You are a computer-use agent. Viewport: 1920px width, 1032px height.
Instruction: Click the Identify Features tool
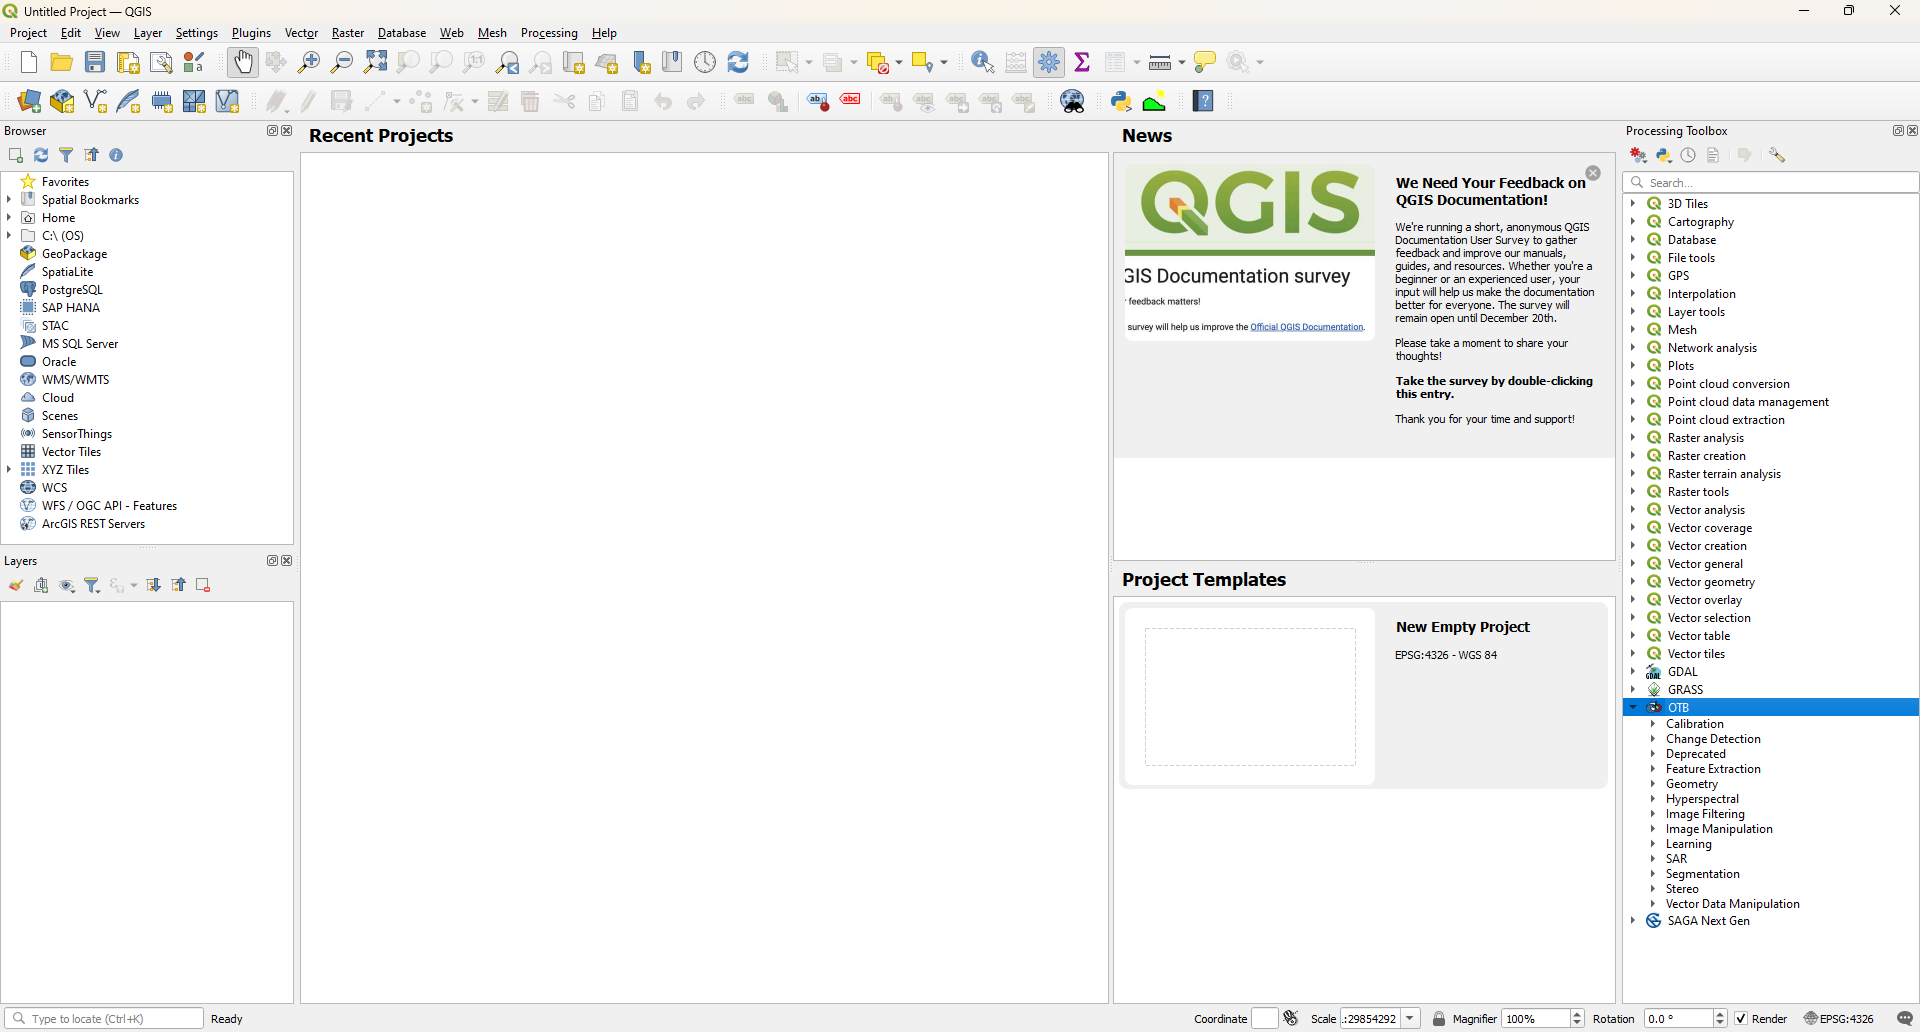coord(982,62)
